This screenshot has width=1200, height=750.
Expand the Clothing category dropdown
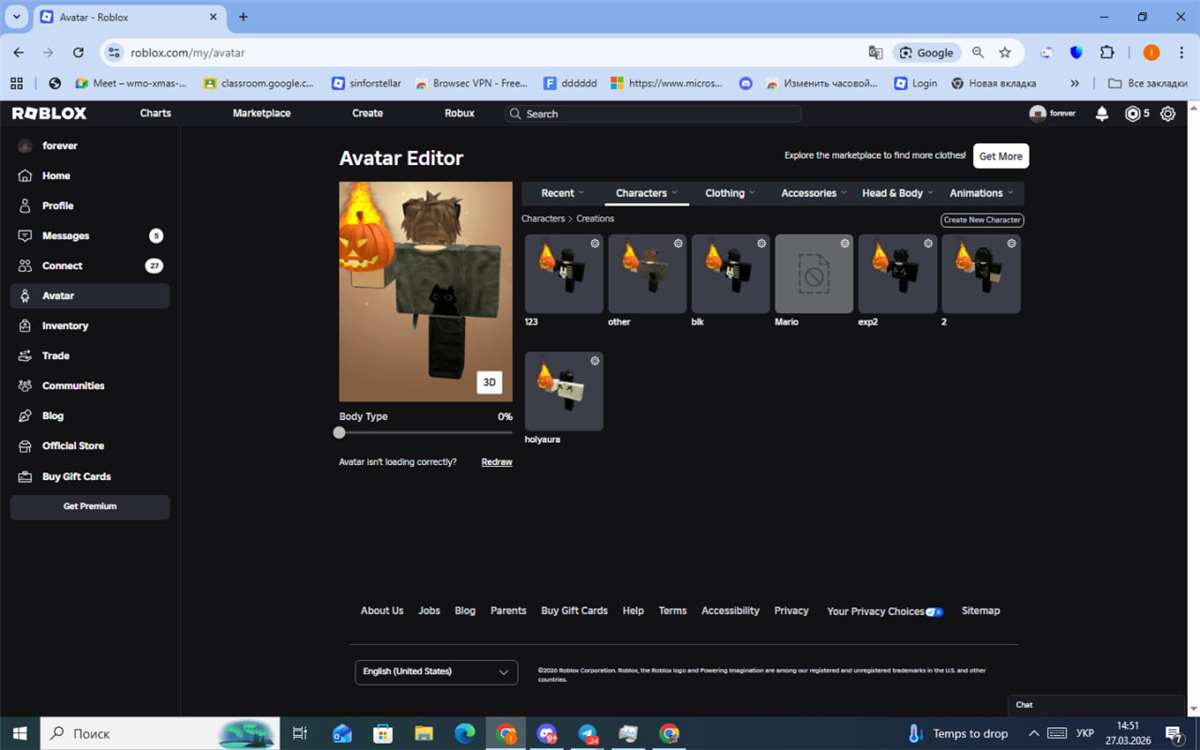pyautogui.click(x=729, y=192)
